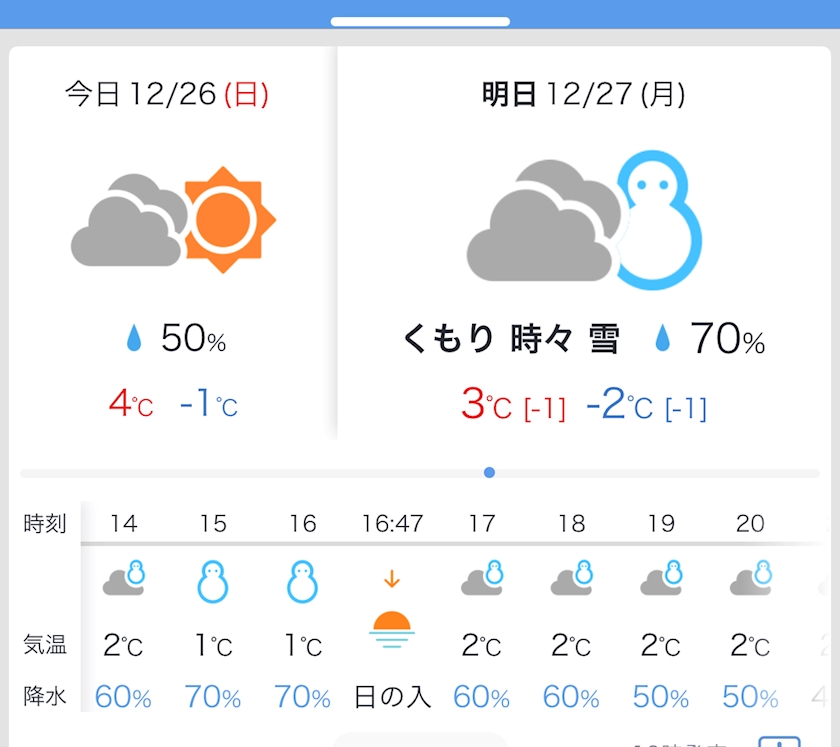Tap the 17:00 cloudy snow icon
840x747 pixels.
pyautogui.click(x=481, y=579)
